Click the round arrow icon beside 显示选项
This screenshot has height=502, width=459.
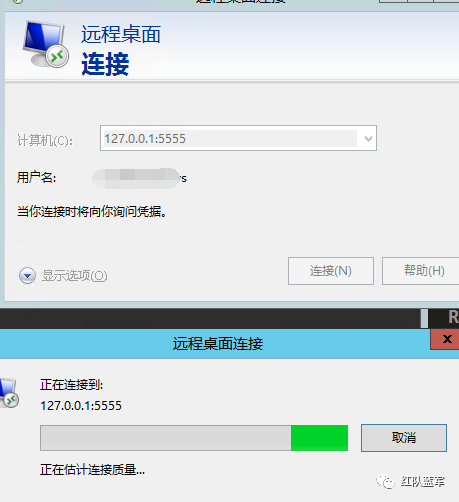[27, 276]
